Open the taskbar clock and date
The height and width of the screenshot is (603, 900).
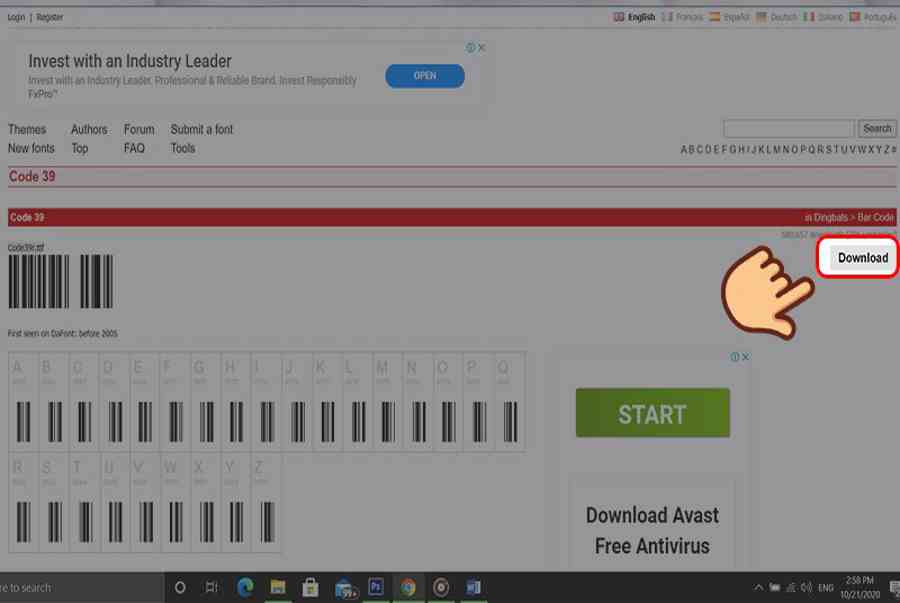pyautogui.click(x=860, y=588)
